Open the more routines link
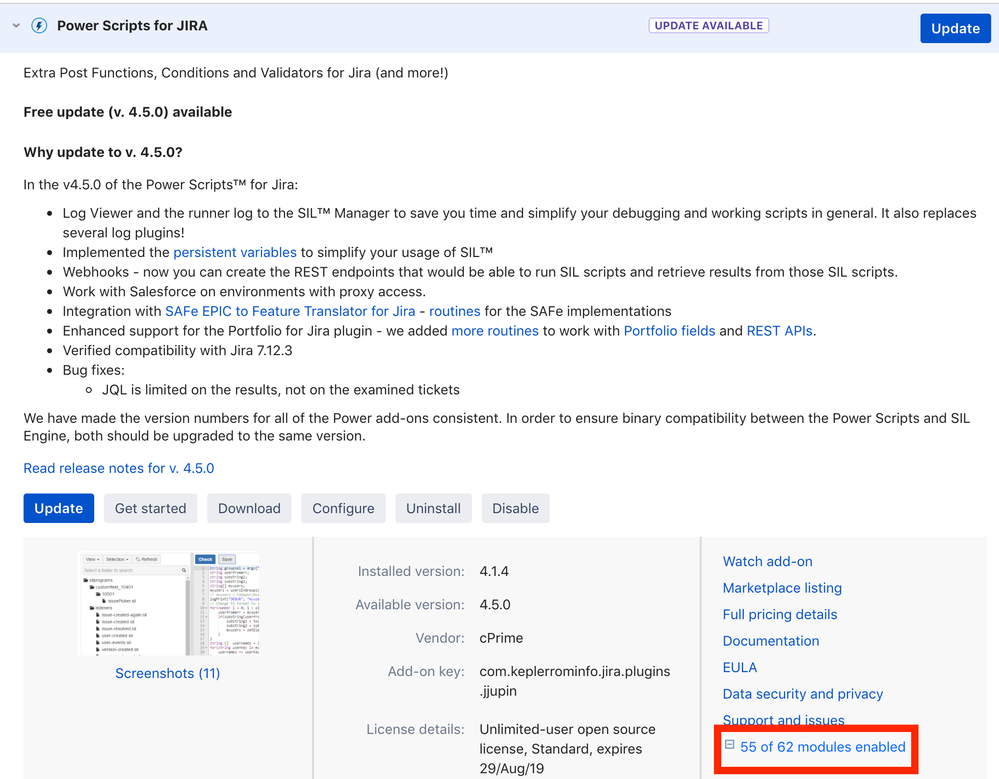The width and height of the screenshot is (999, 779). click(x=495, y=331)
